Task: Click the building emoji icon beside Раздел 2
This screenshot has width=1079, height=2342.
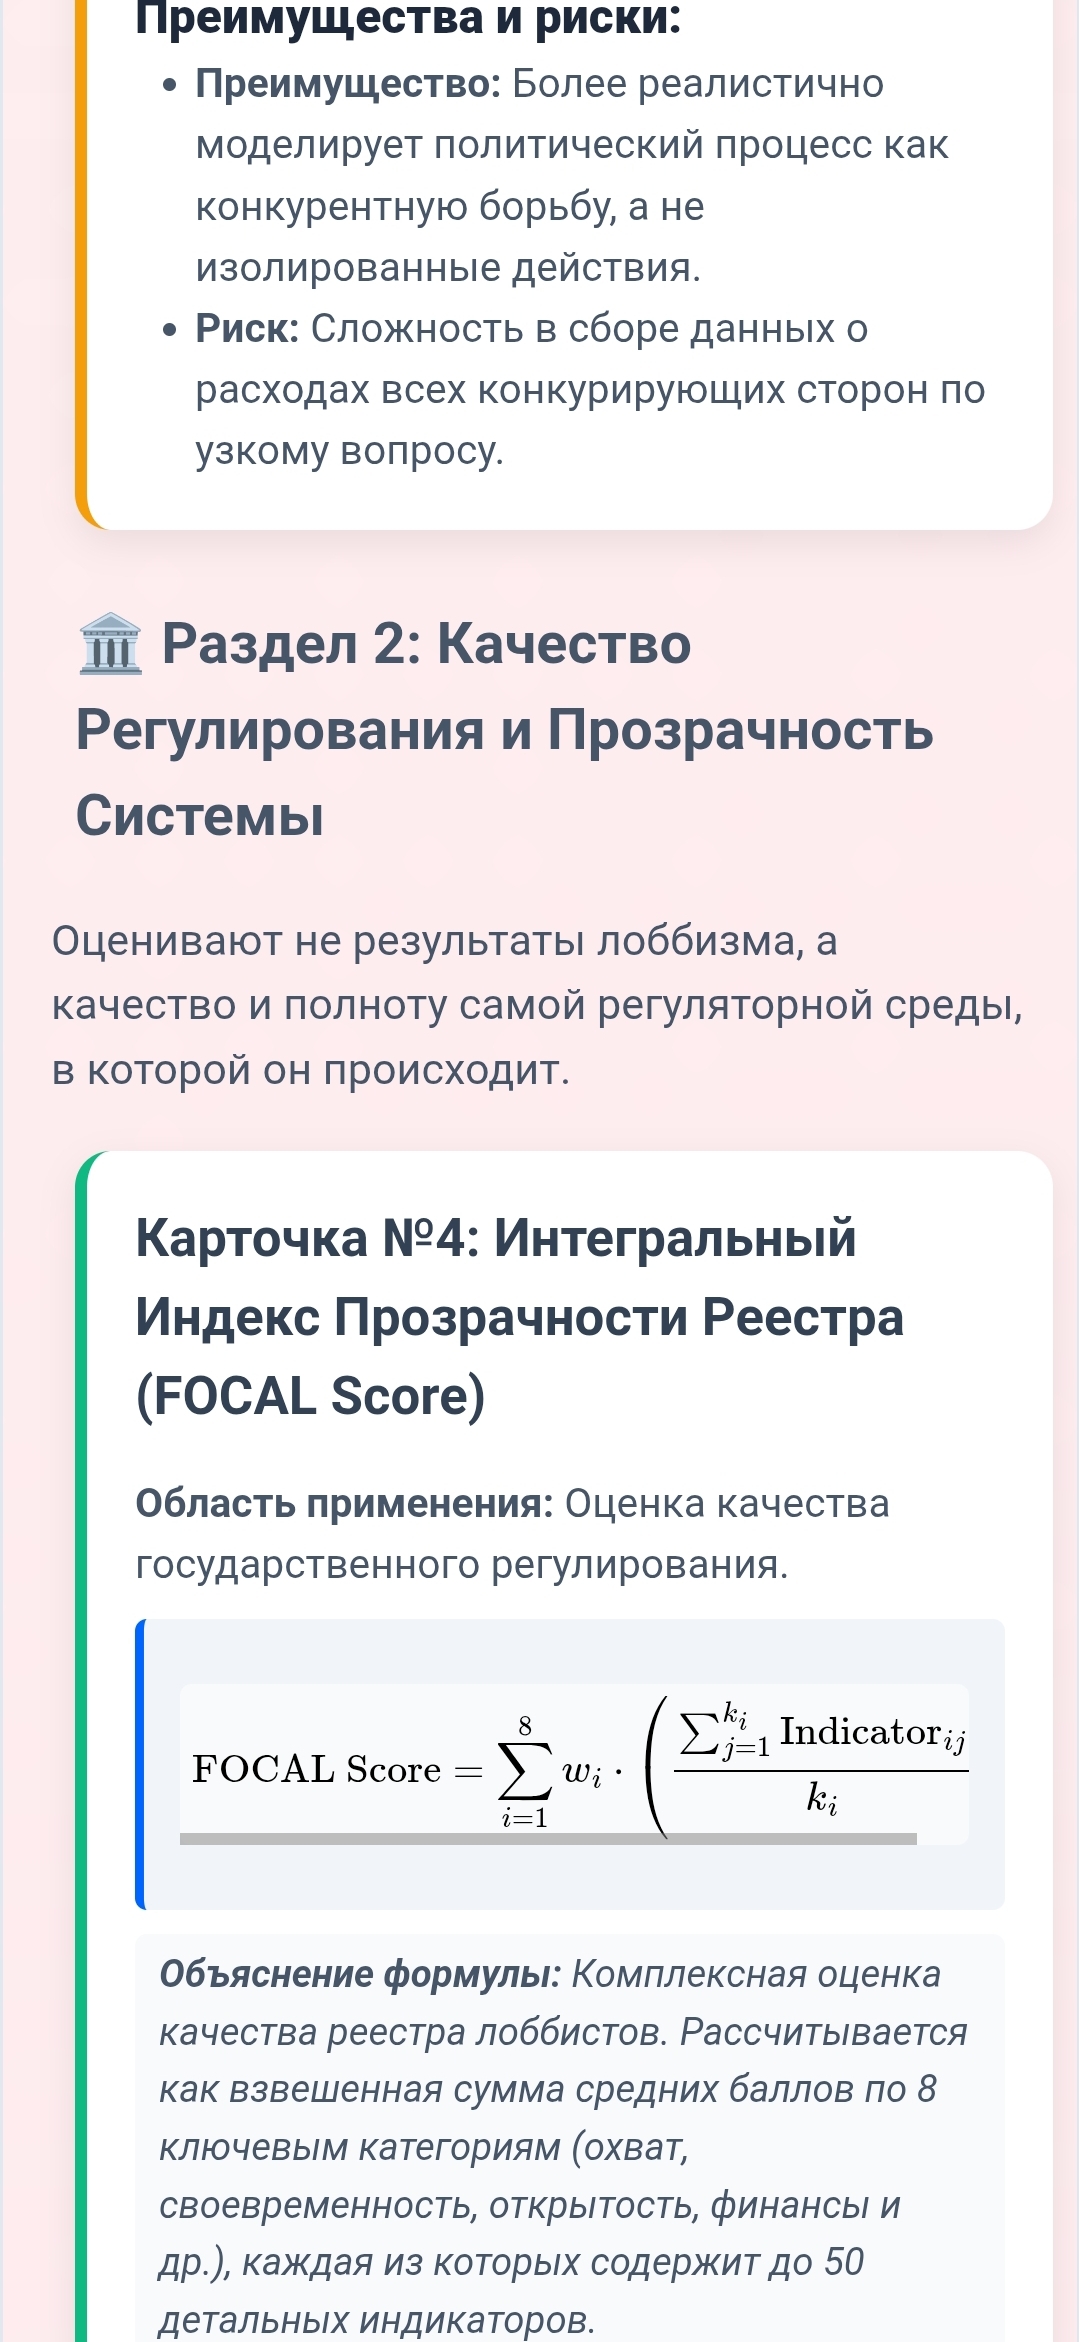Action: click(x=110, y=644)
